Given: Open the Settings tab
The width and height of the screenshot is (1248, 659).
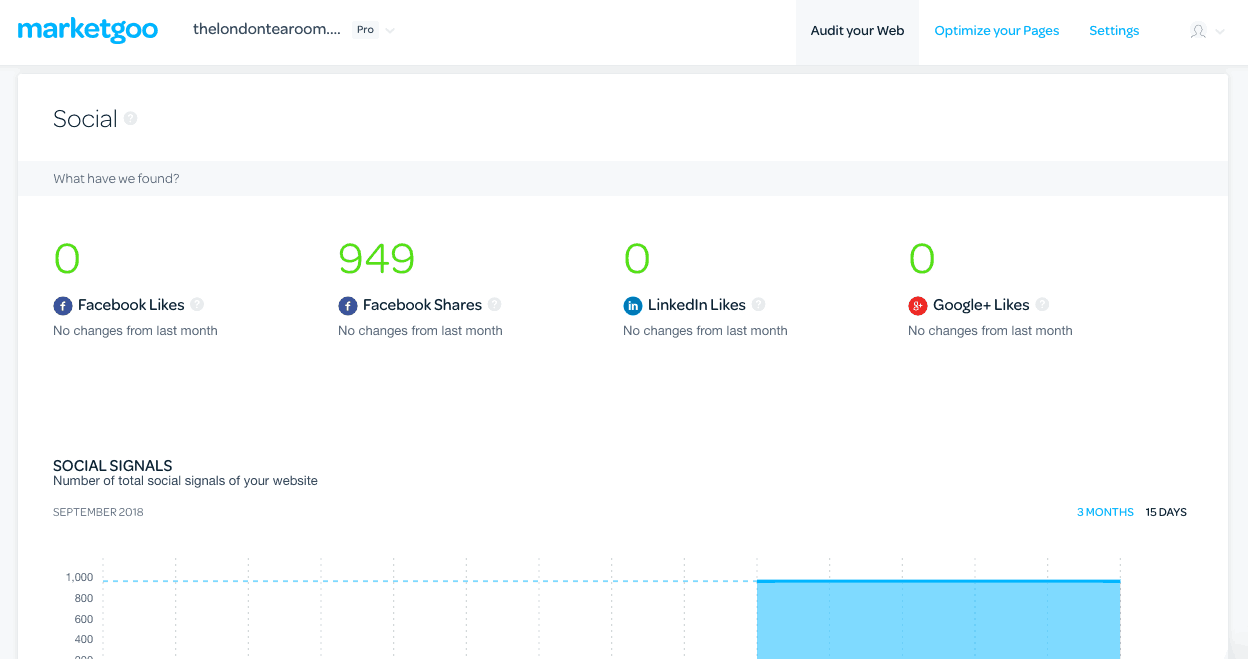Looking at the screenshot, I should coord(1114,31).
